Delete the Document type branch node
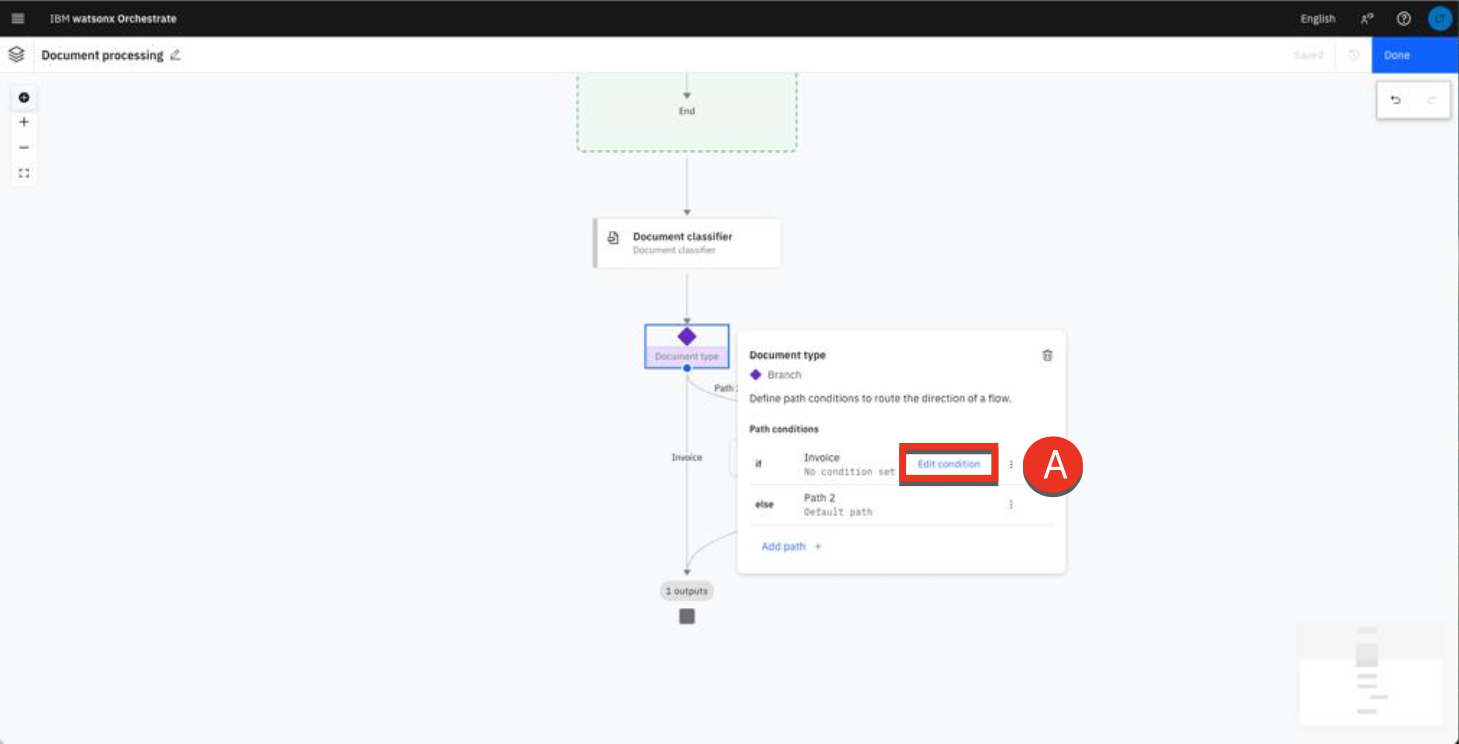Image resolution: width=1459 pixels, height=744 pixels. (1047, 355)
